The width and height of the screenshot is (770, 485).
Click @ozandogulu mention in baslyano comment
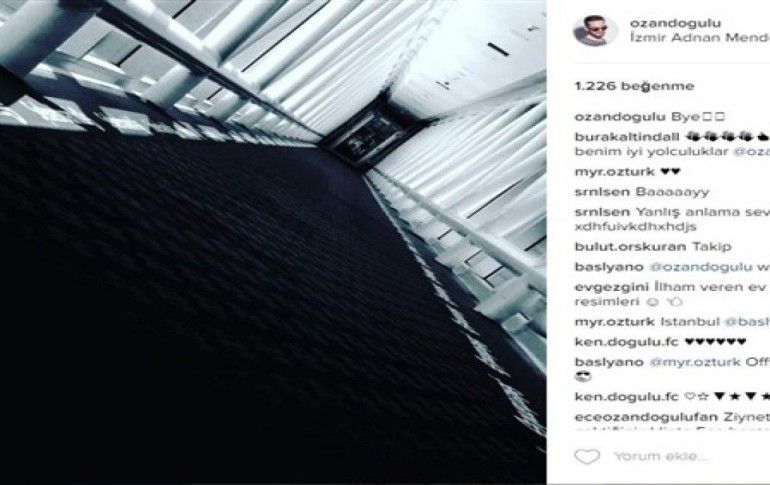(701, 267)
